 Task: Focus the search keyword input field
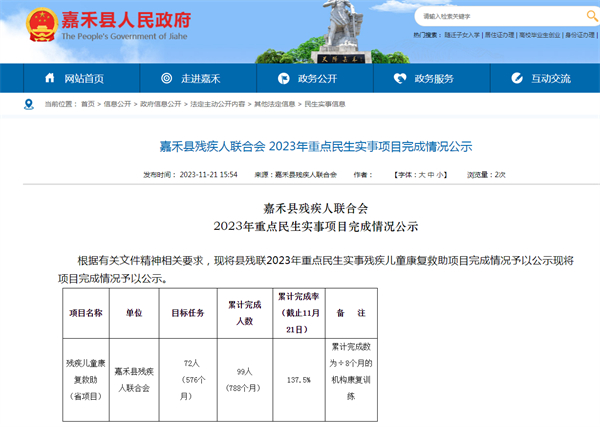[x=501, y=16]
